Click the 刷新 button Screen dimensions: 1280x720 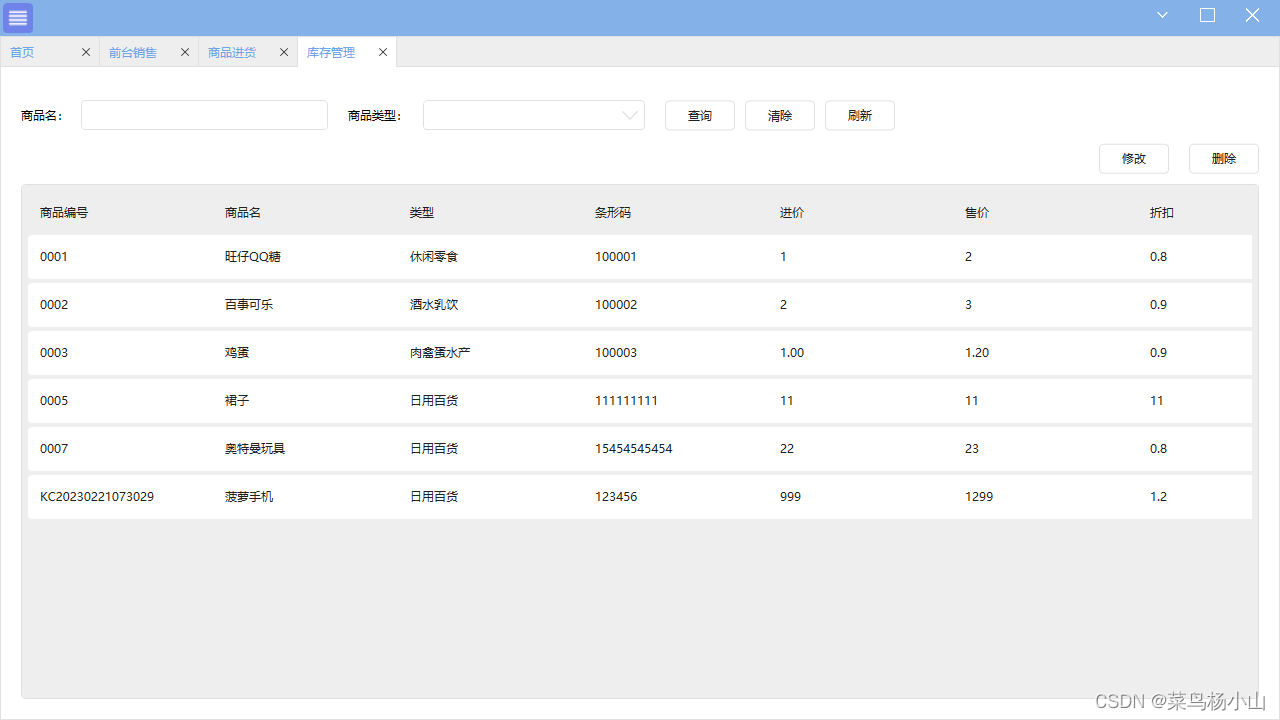860,115
